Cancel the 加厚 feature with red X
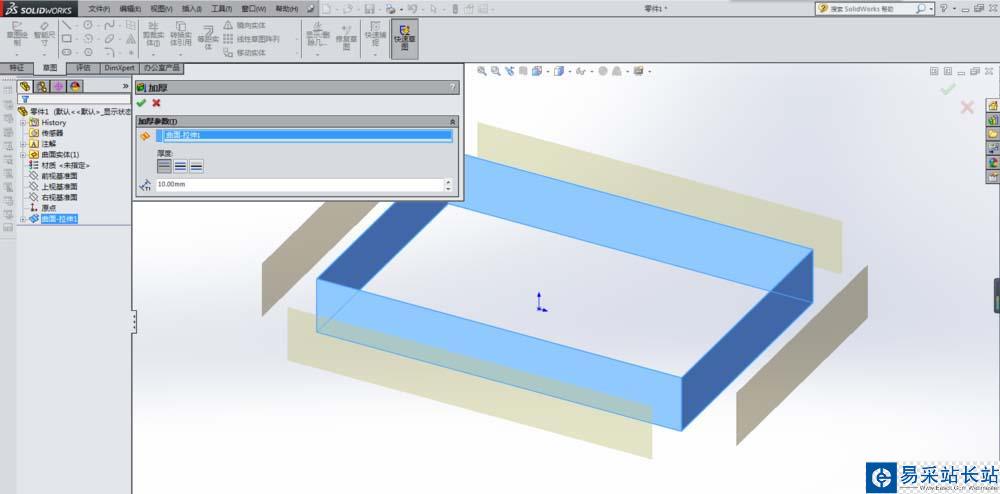Screen dimensions: 1000x494 pos(156,103)
